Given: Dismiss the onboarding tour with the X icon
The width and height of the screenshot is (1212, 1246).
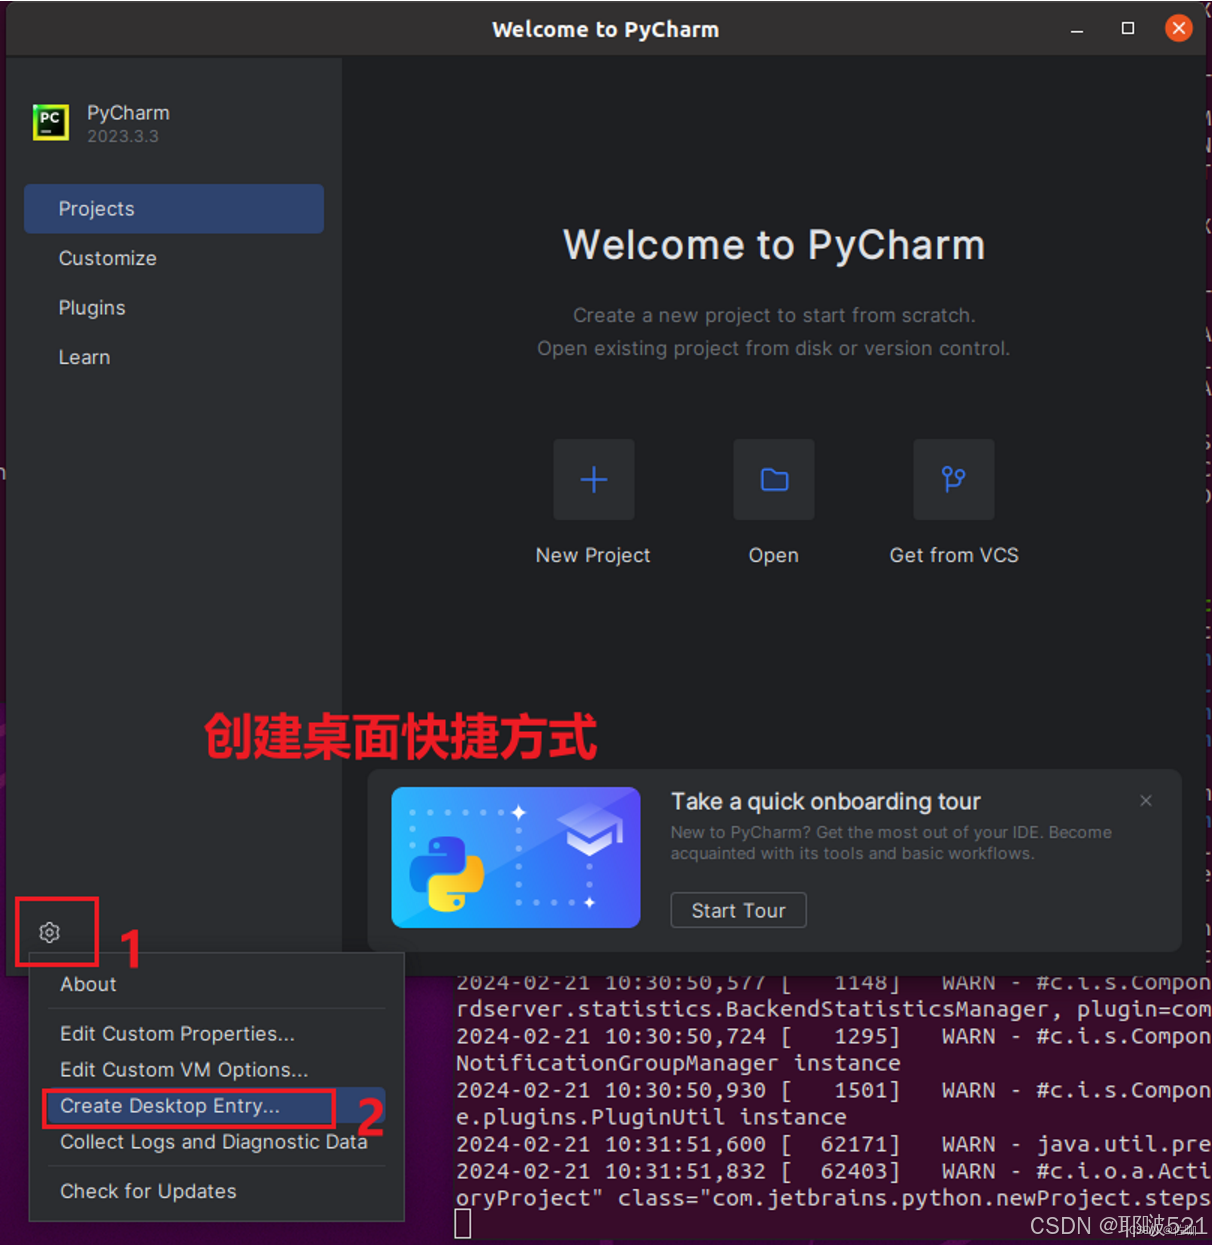Looking at the screenshot, I should [x=1145, y=800].
